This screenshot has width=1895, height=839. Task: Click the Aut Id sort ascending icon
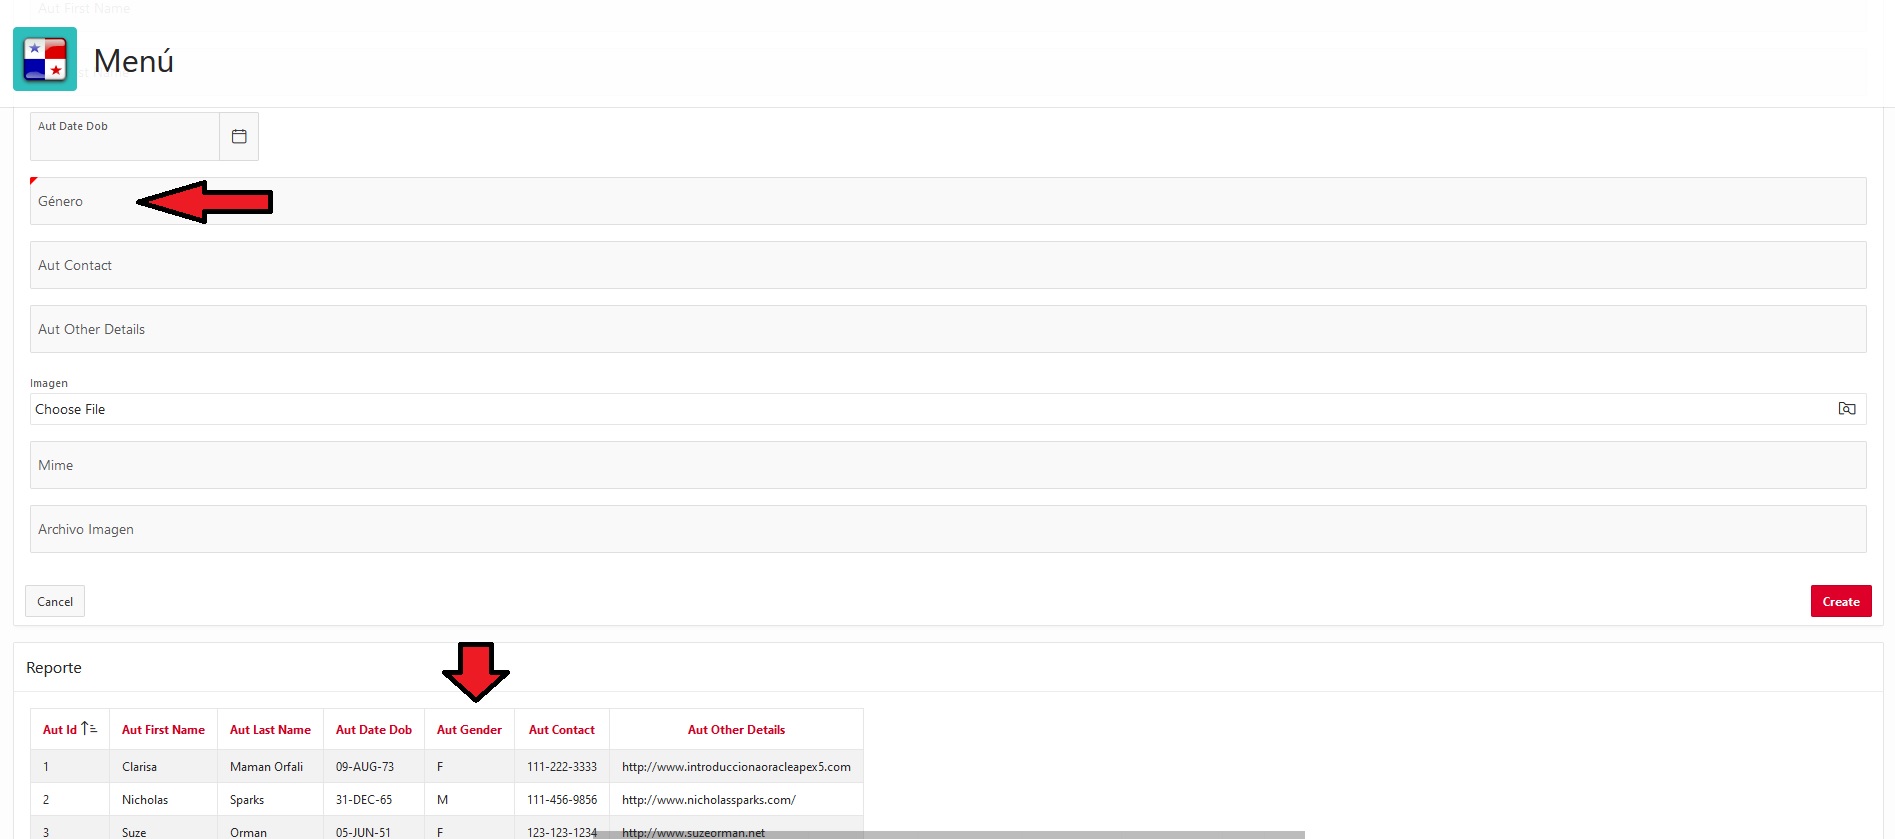pos(89,729)
